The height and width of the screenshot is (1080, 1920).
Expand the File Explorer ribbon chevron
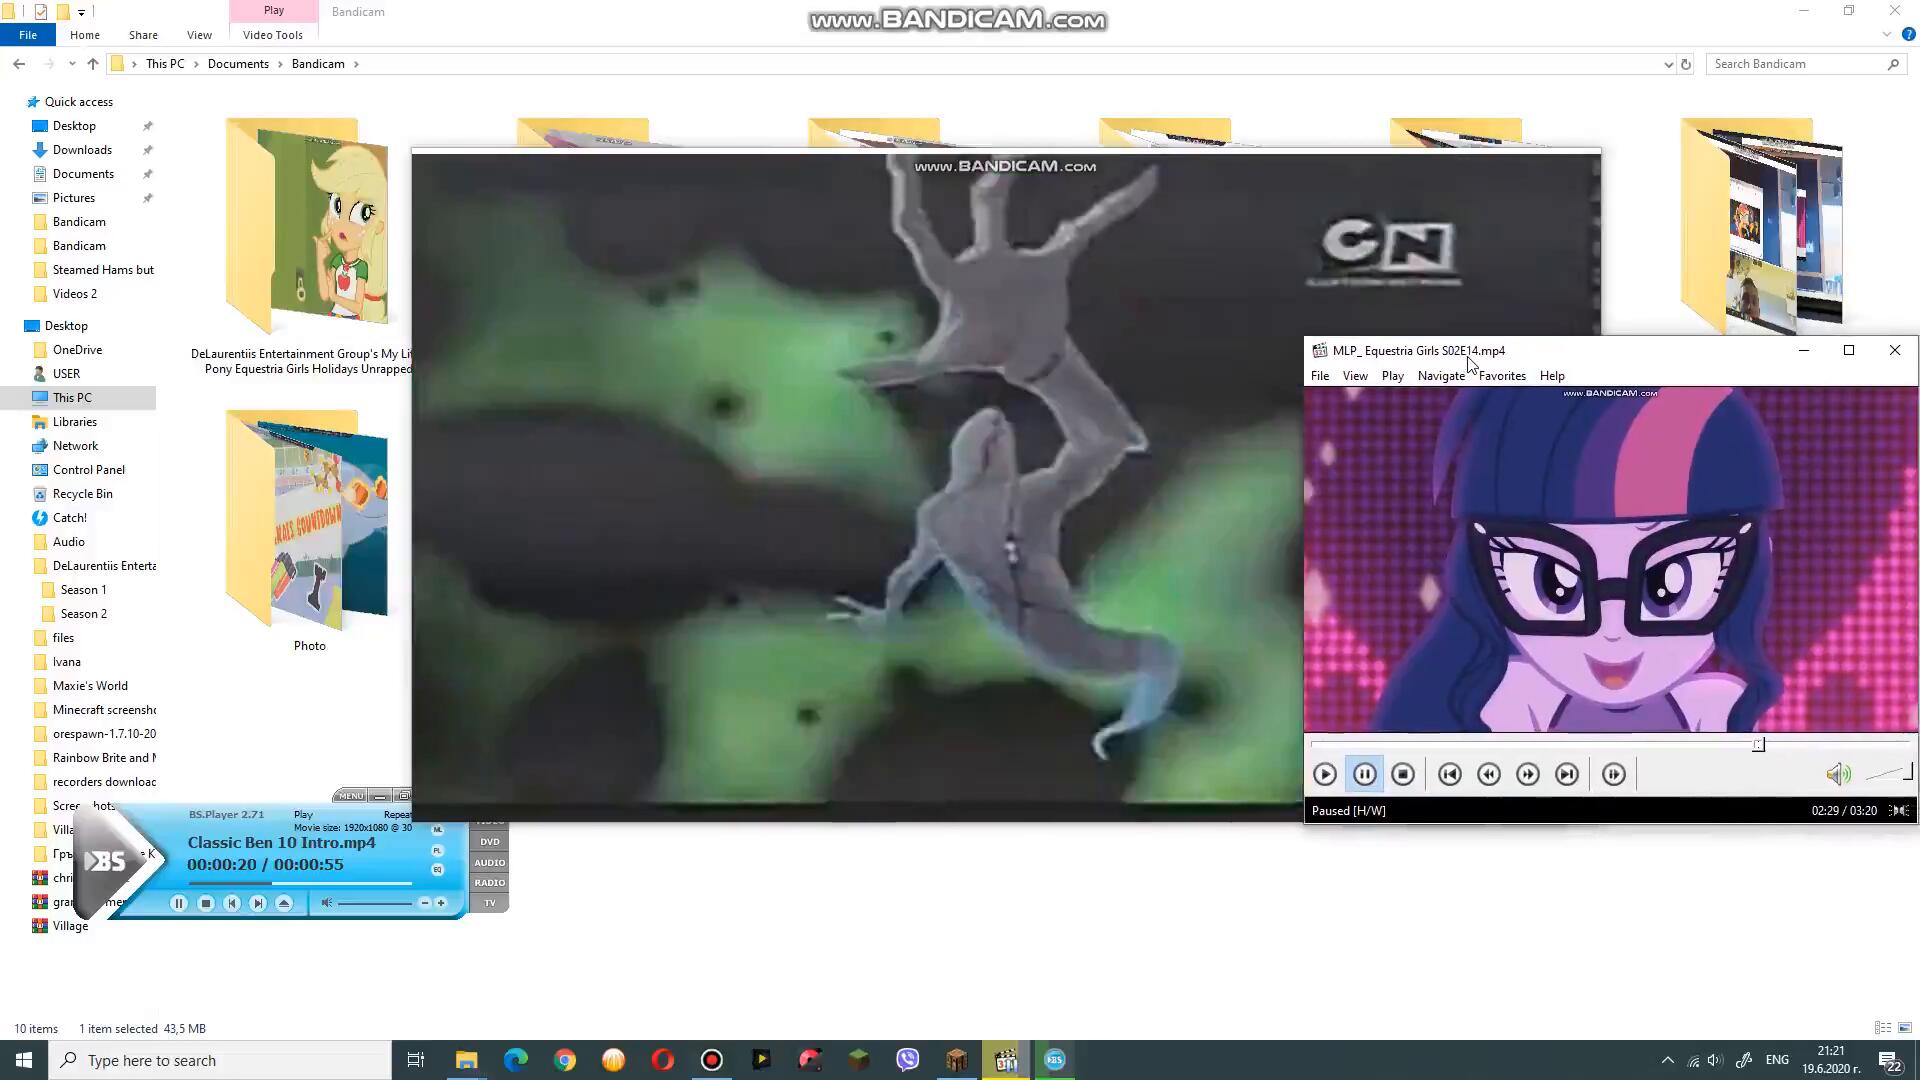click(x=1886, y=35)
